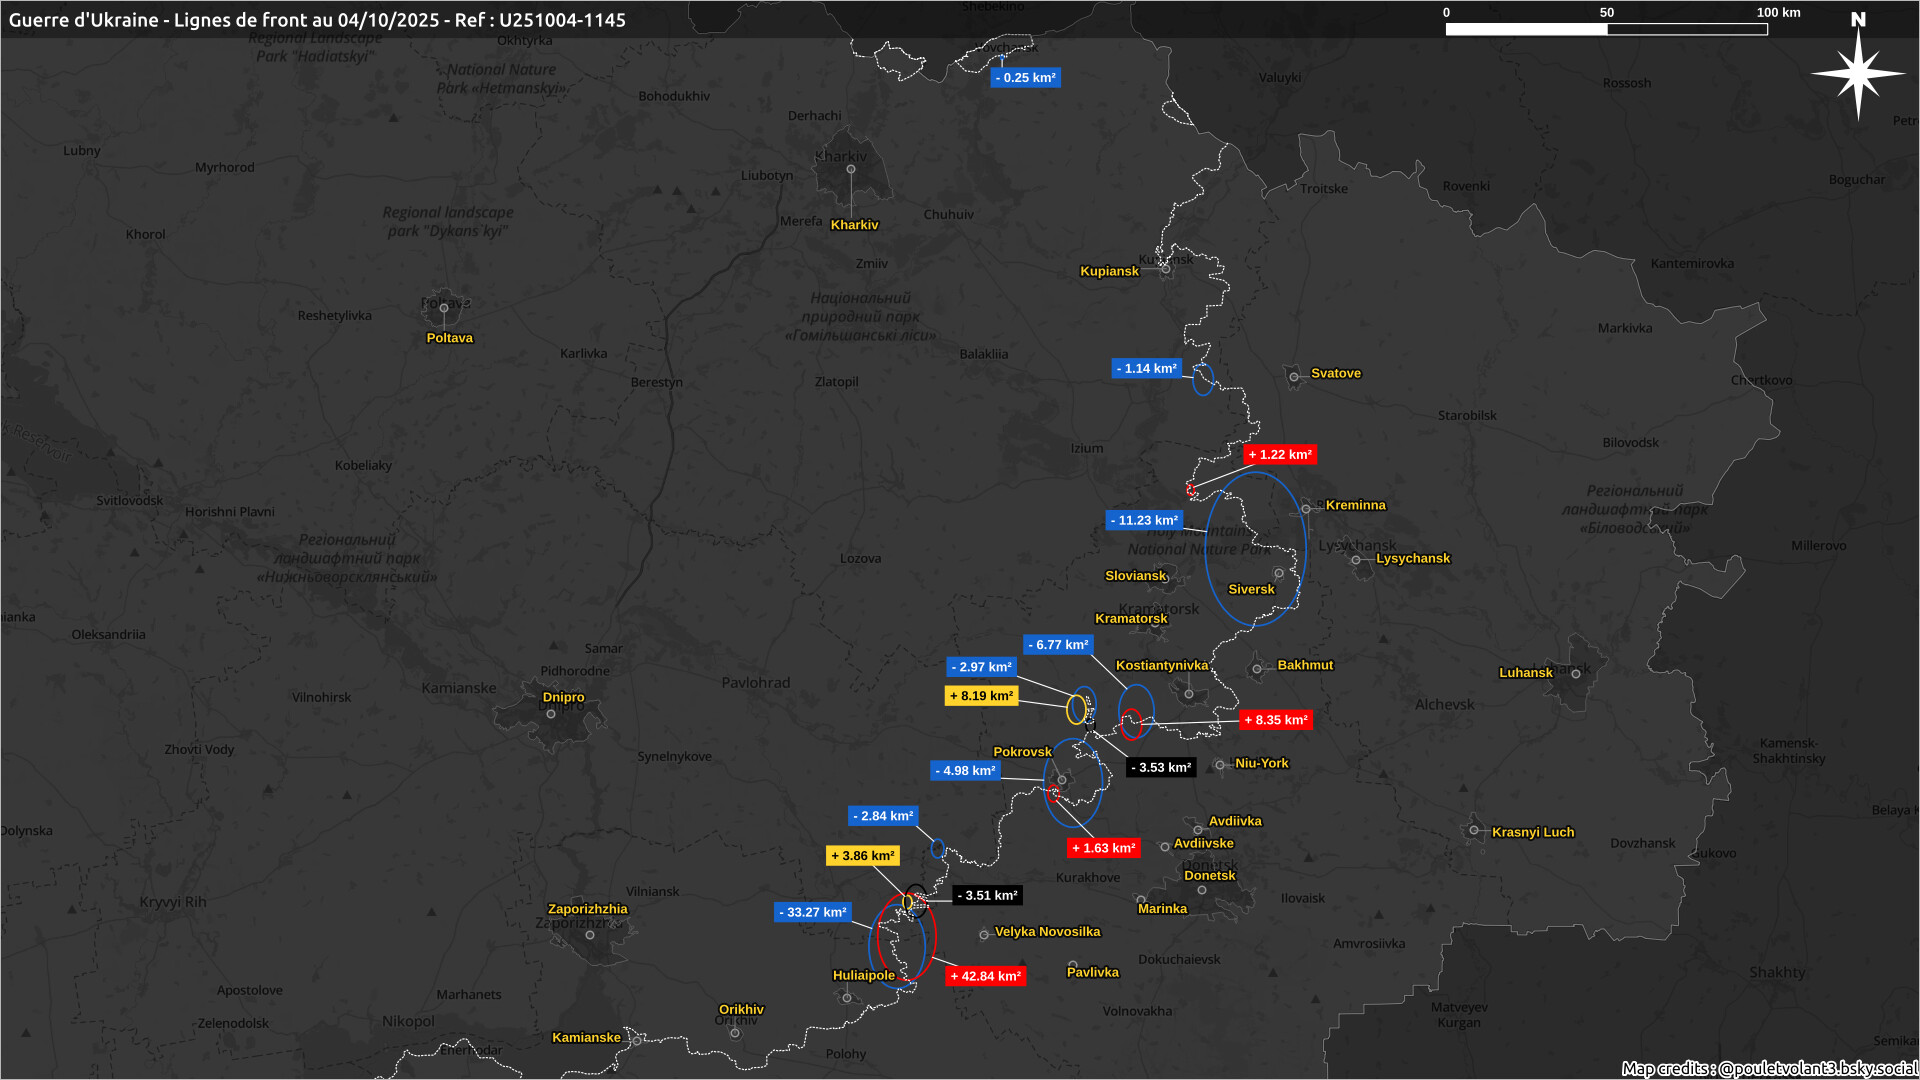Click the black -3.53 km² label
1920x1080 pixels.
point(1161,768)
